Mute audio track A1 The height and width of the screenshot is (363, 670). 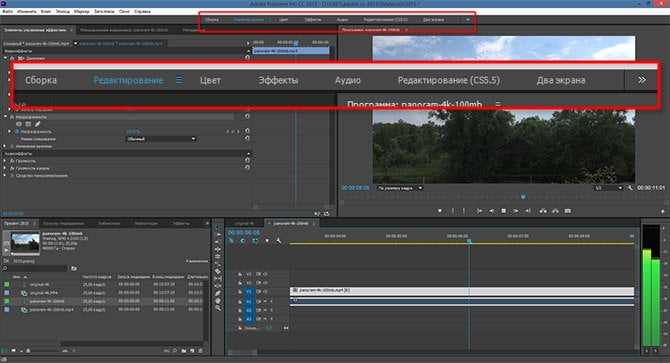265,302
